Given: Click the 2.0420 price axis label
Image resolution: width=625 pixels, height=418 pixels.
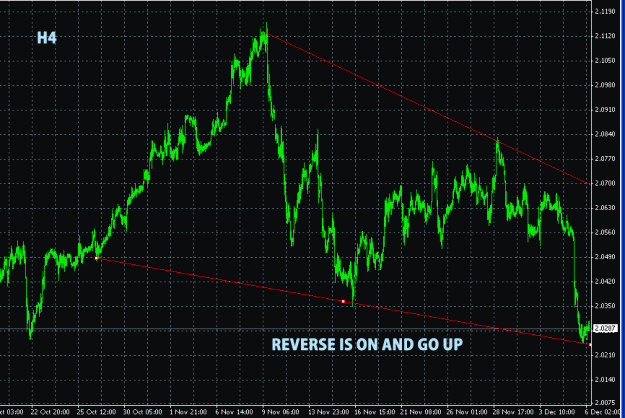Looking at the screenshot, I should point(605,281).
